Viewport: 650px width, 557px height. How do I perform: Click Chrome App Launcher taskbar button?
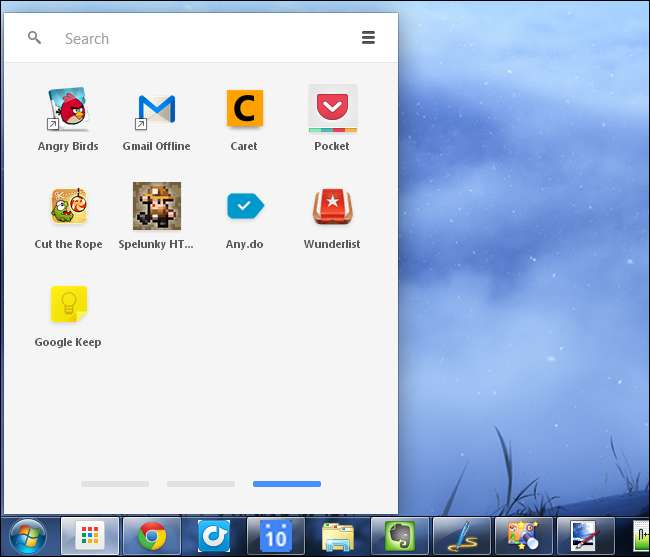(90, 537)
